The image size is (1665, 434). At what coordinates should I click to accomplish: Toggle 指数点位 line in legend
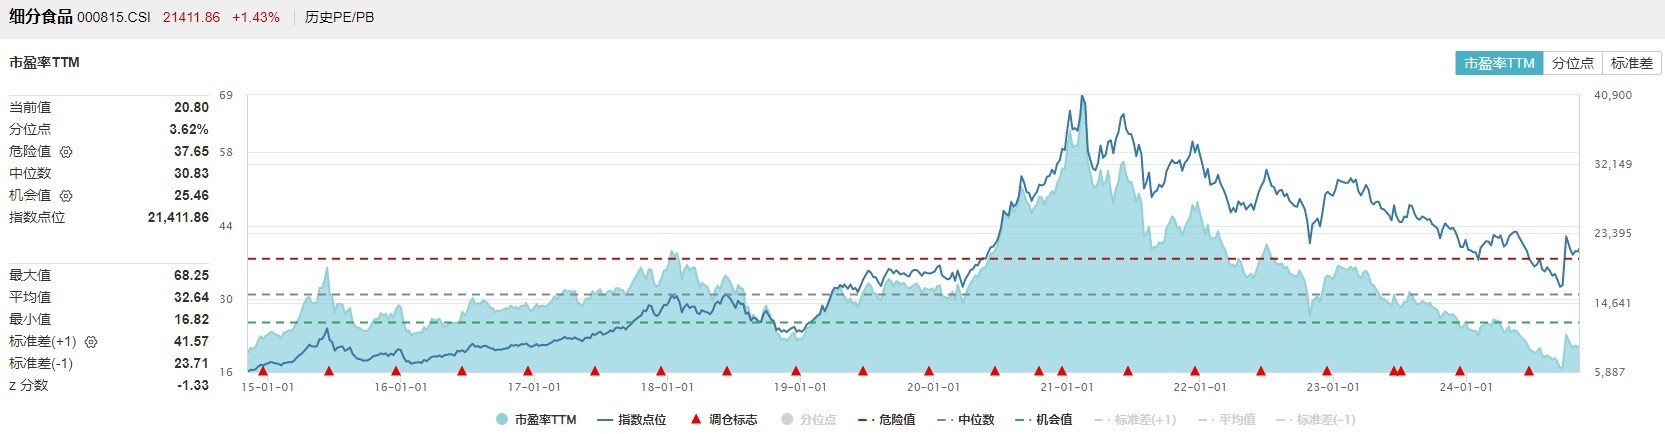click(632, 420)
